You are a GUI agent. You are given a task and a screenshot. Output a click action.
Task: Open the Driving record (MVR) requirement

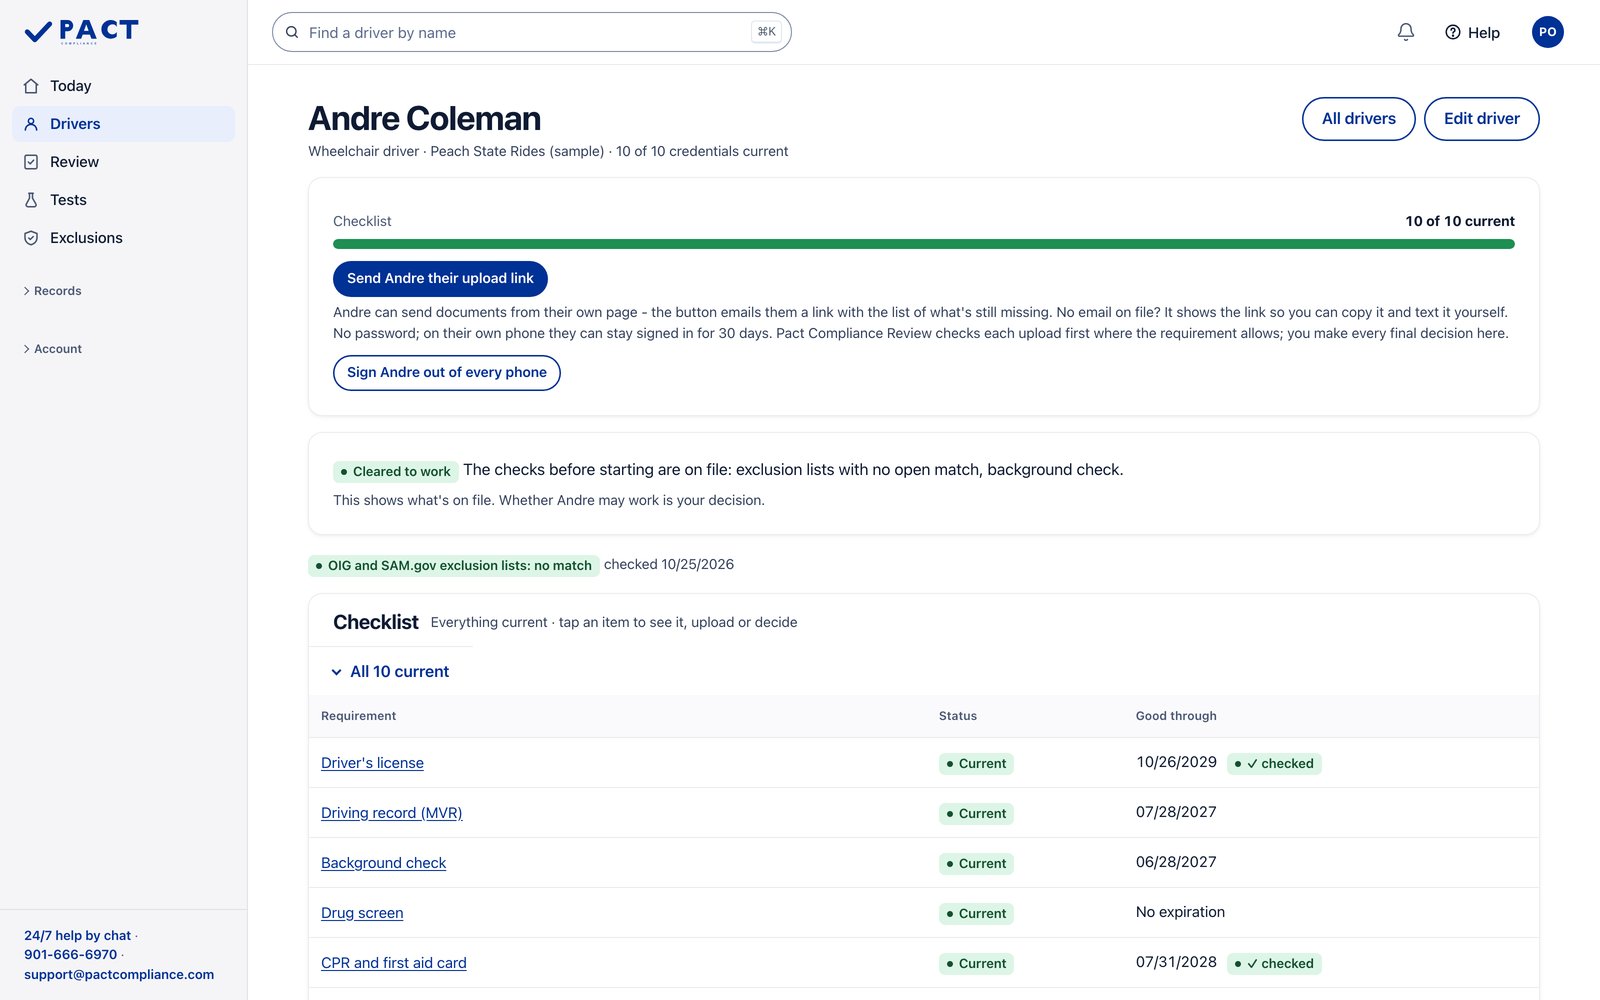[392, 813]
